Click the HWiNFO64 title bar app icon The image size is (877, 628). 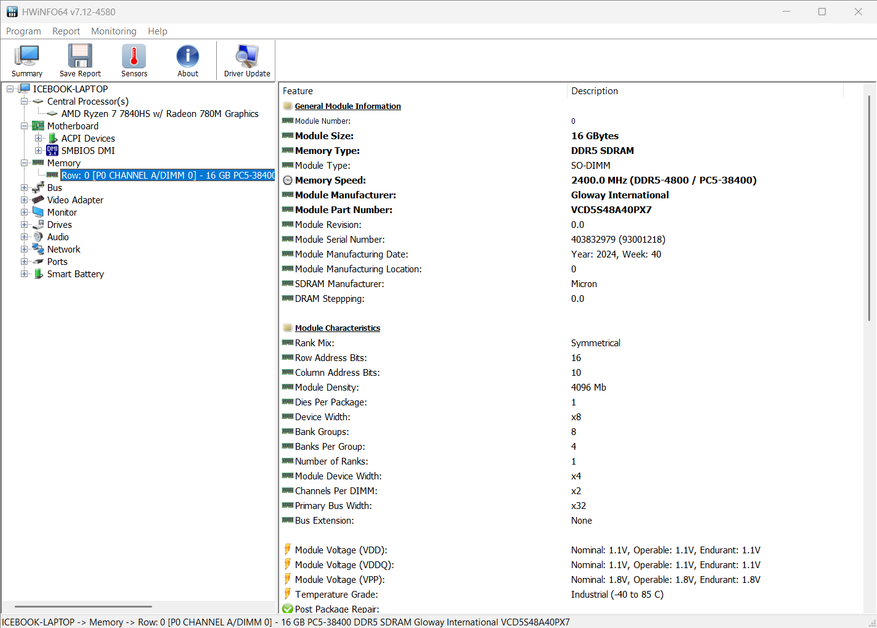(x=12, y=12)
